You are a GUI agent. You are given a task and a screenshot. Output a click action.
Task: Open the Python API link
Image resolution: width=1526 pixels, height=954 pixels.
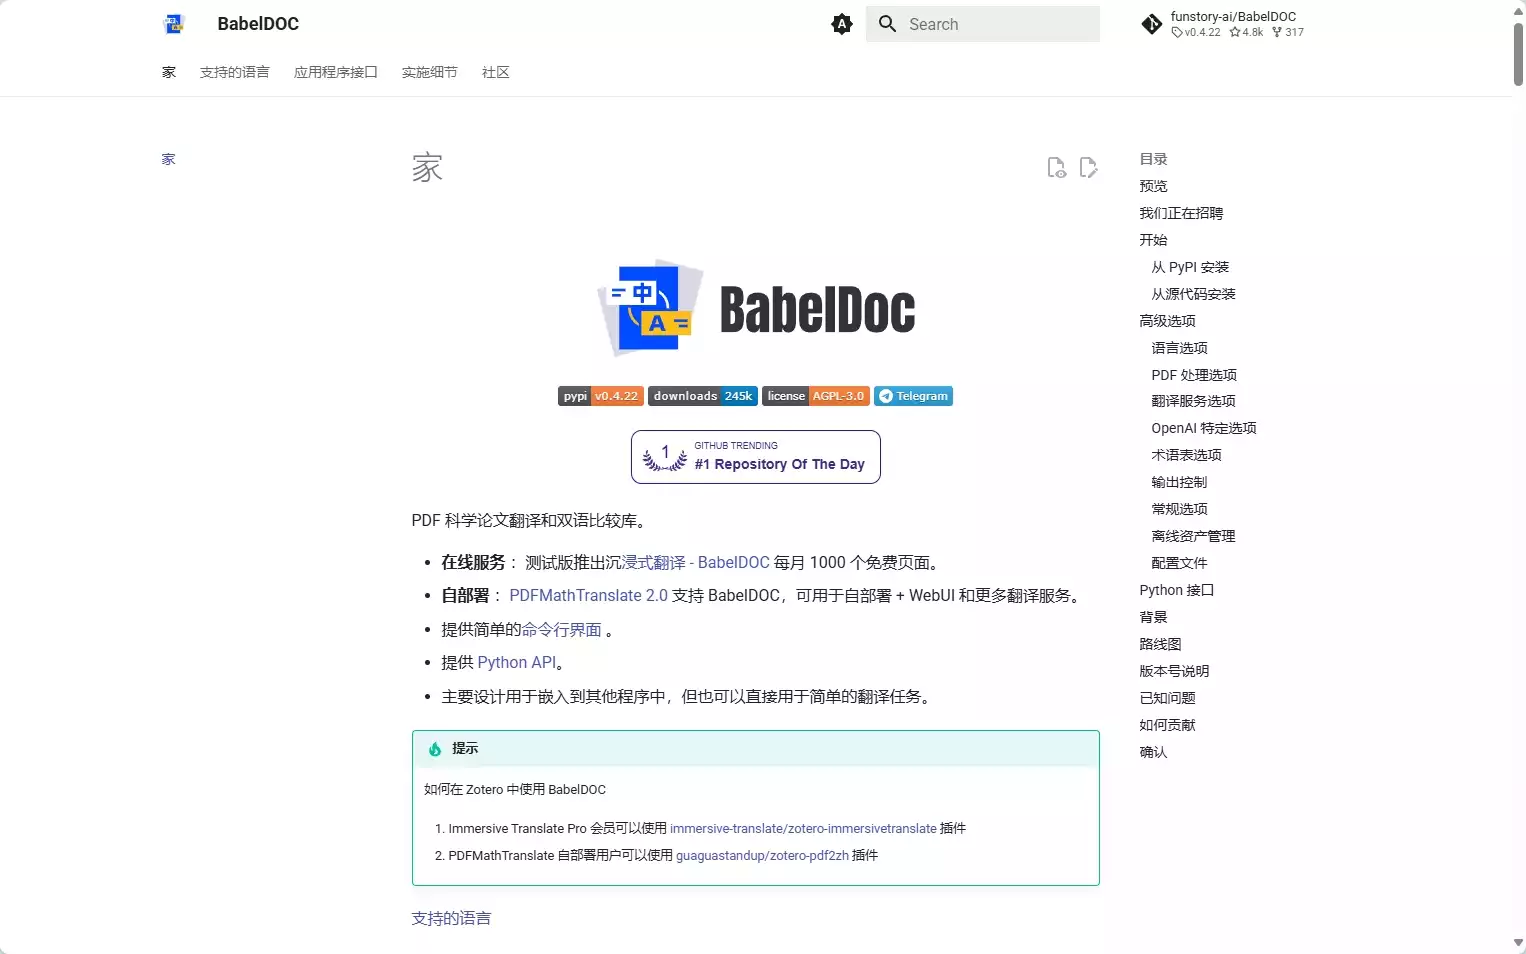(x=516, y=663)
